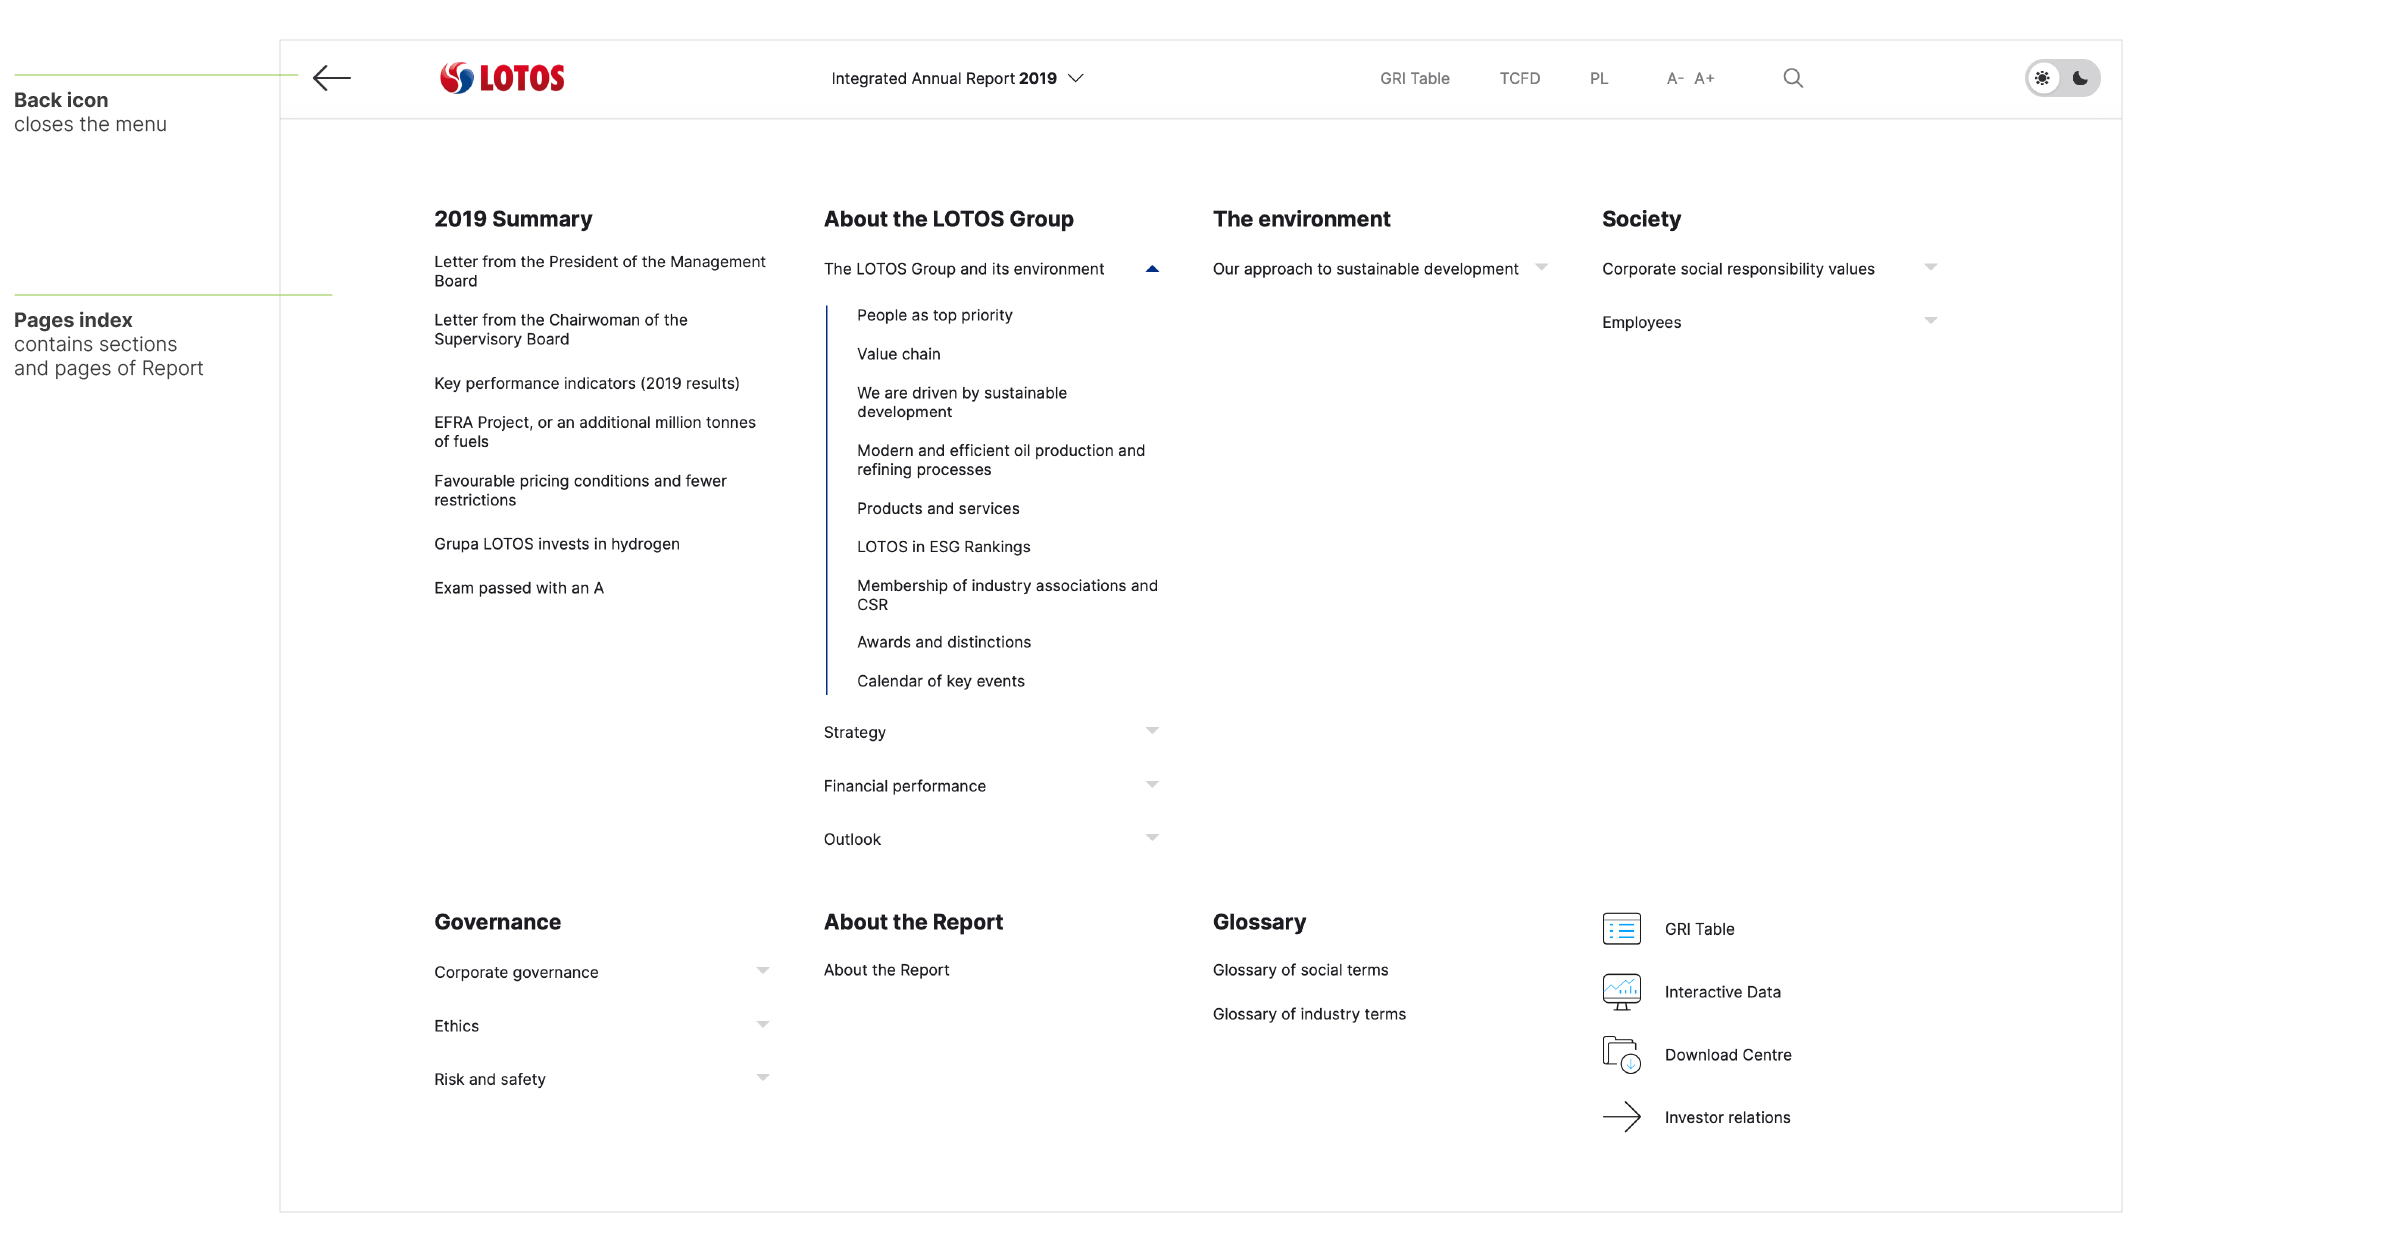Viewport: 2400px width, 1242px height.
Task: Expand Our approach to sustainable development
Action: [x=1541, y=267]
